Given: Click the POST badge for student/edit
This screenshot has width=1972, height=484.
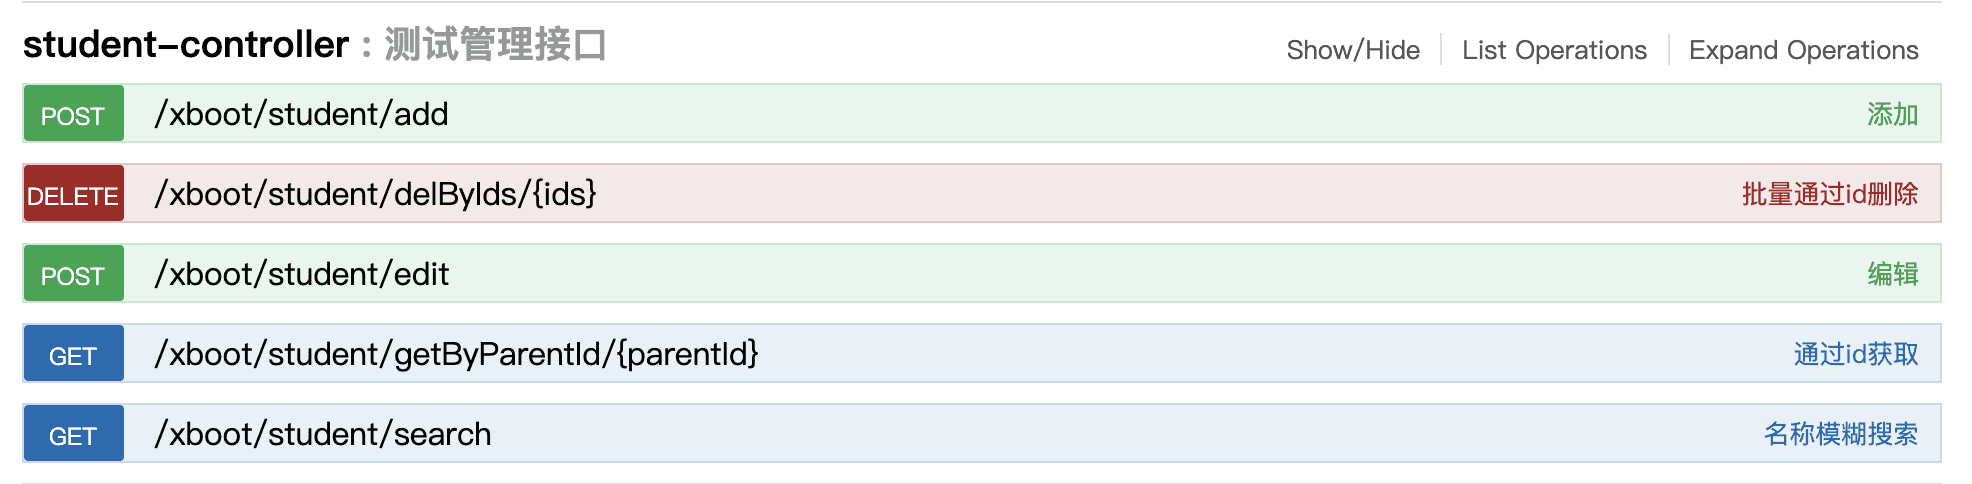Looking at the screenshot, I should click(73, 275).
